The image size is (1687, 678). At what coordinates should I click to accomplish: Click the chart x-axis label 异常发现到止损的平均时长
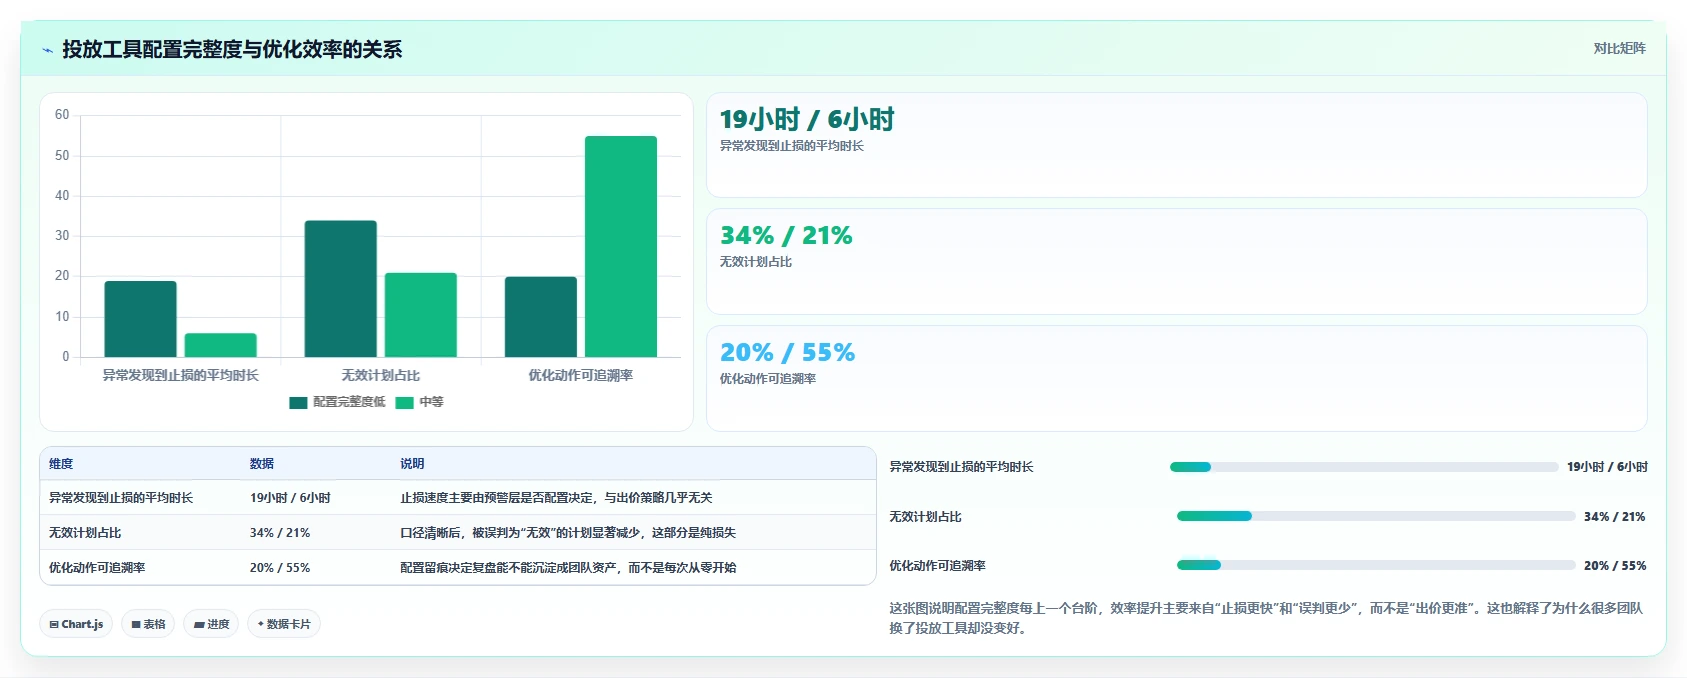[180, 376]
